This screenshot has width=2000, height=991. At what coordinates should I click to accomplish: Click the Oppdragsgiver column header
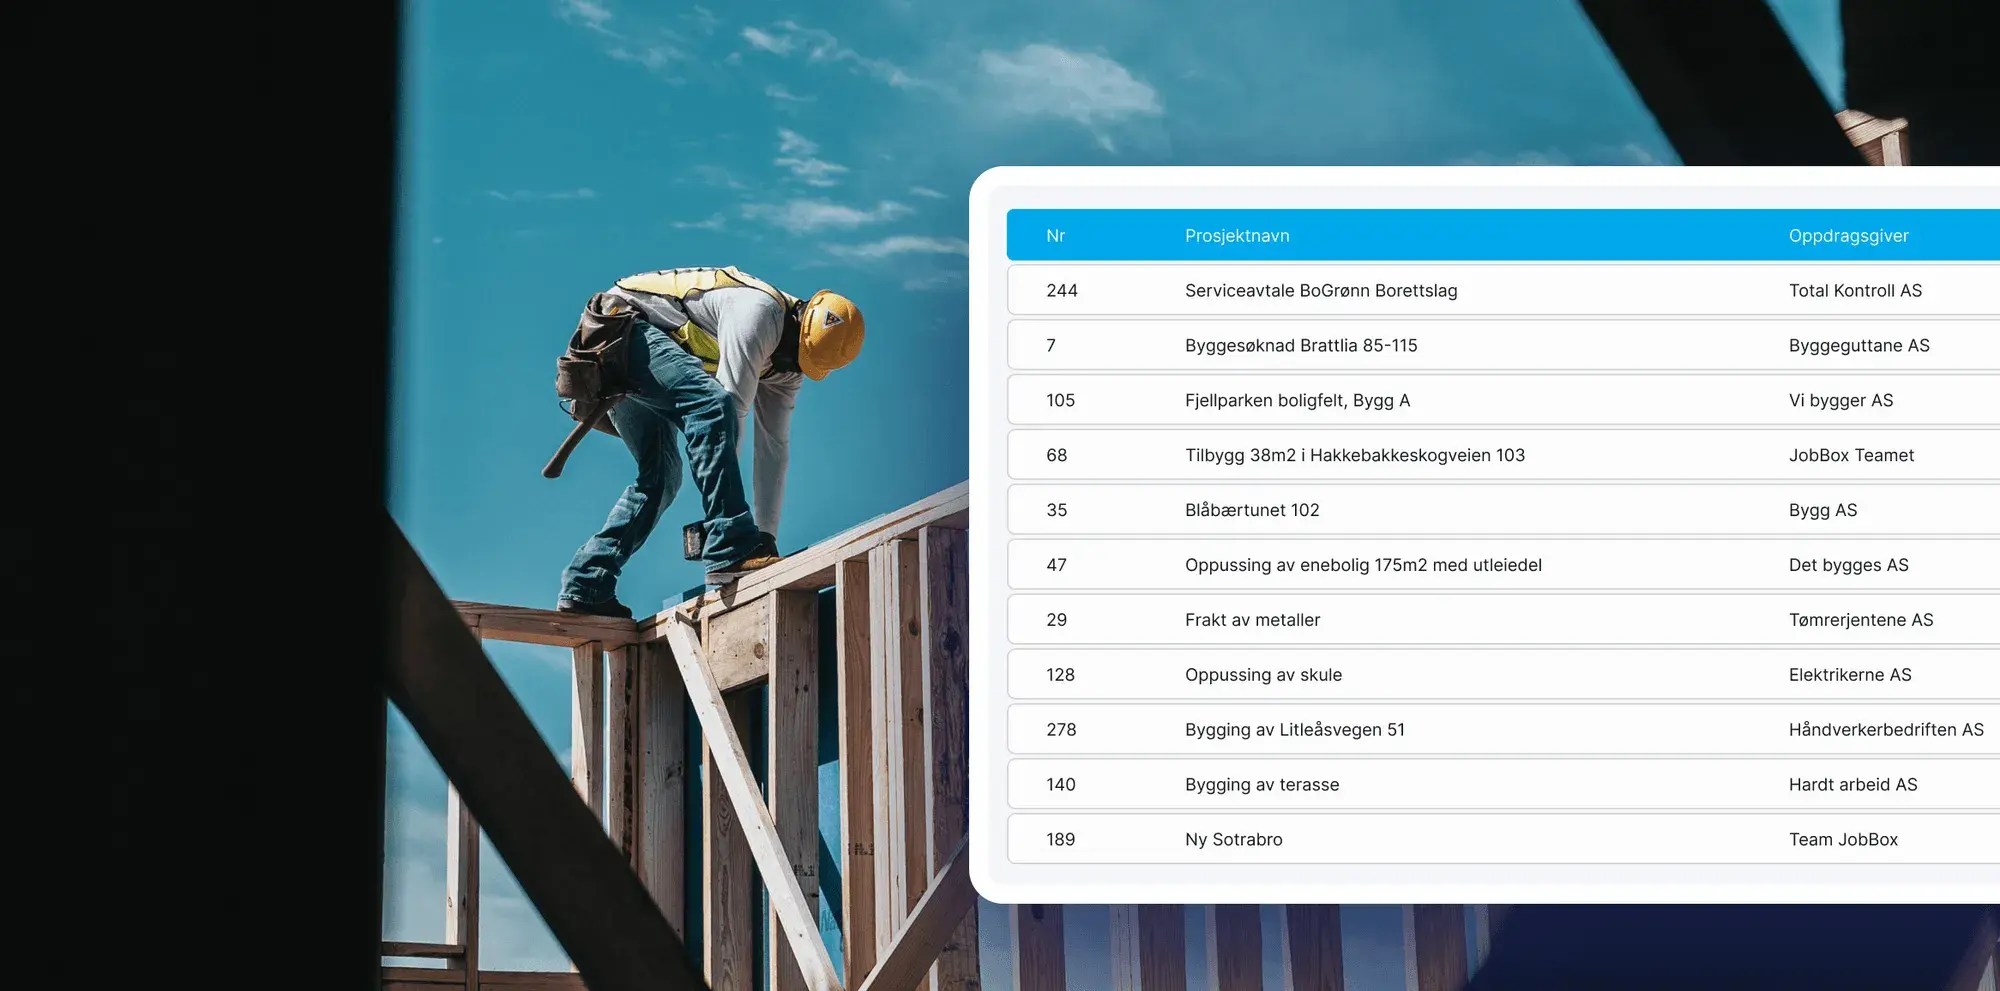tap(1848, 236)
